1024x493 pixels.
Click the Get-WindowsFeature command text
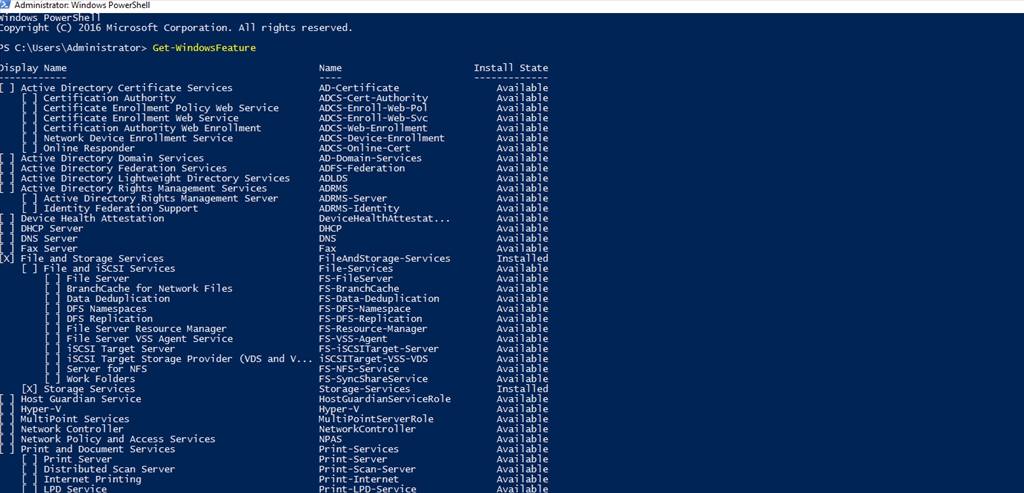coord(204,48)
